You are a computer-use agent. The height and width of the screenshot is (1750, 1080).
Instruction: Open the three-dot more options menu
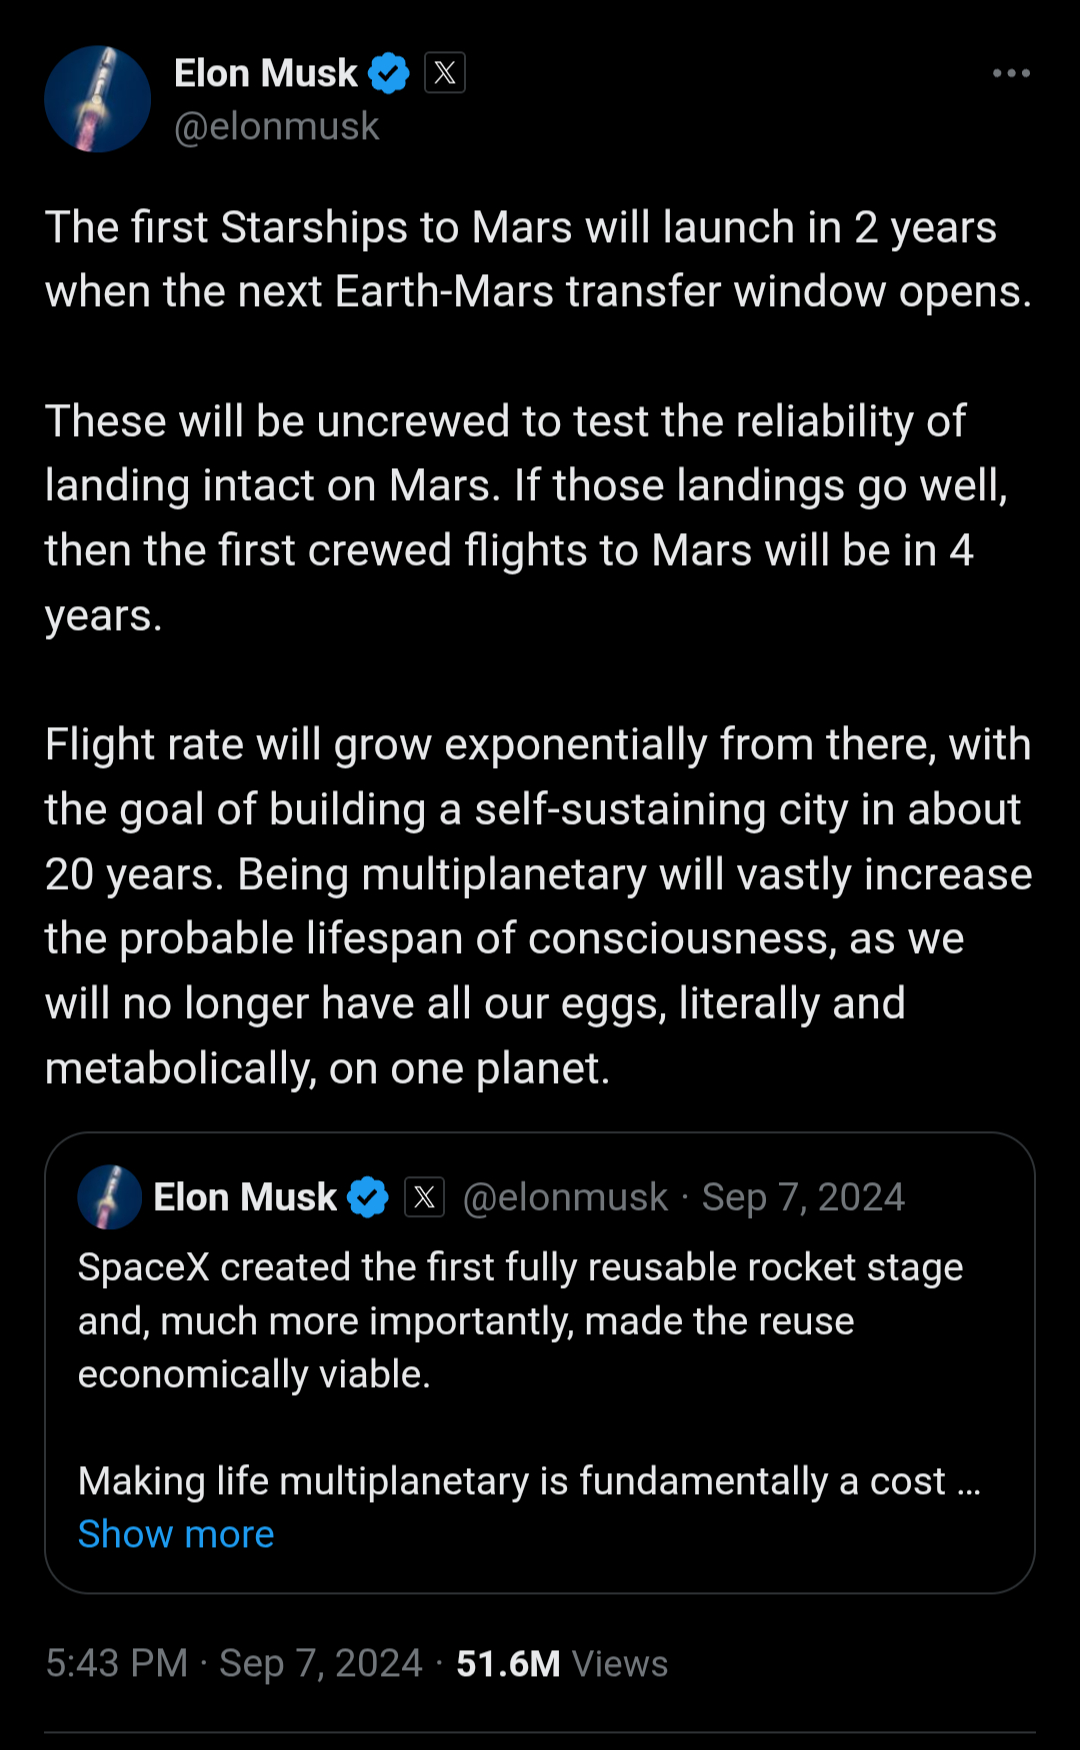coord(1011,74)
